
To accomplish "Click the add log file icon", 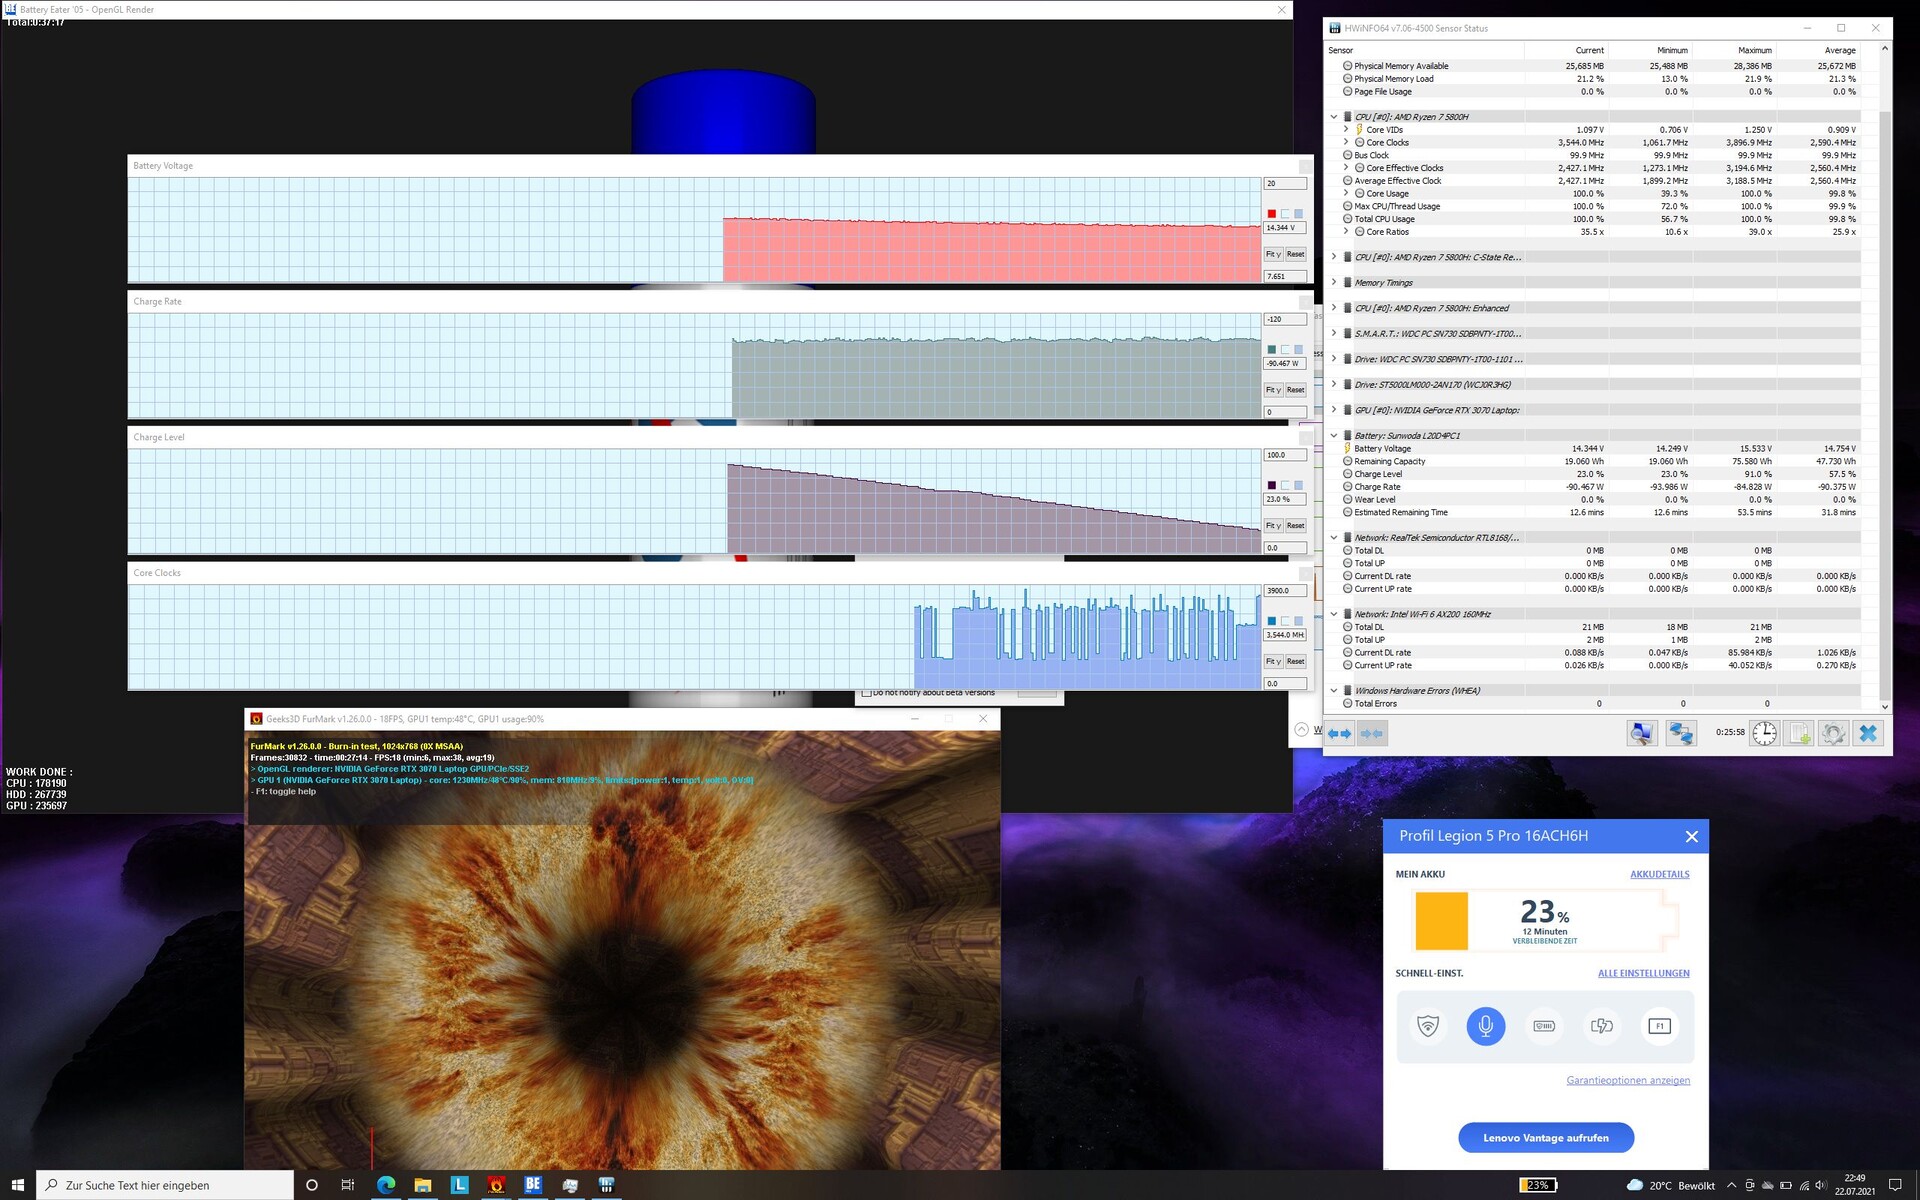I will (1799, 733).
